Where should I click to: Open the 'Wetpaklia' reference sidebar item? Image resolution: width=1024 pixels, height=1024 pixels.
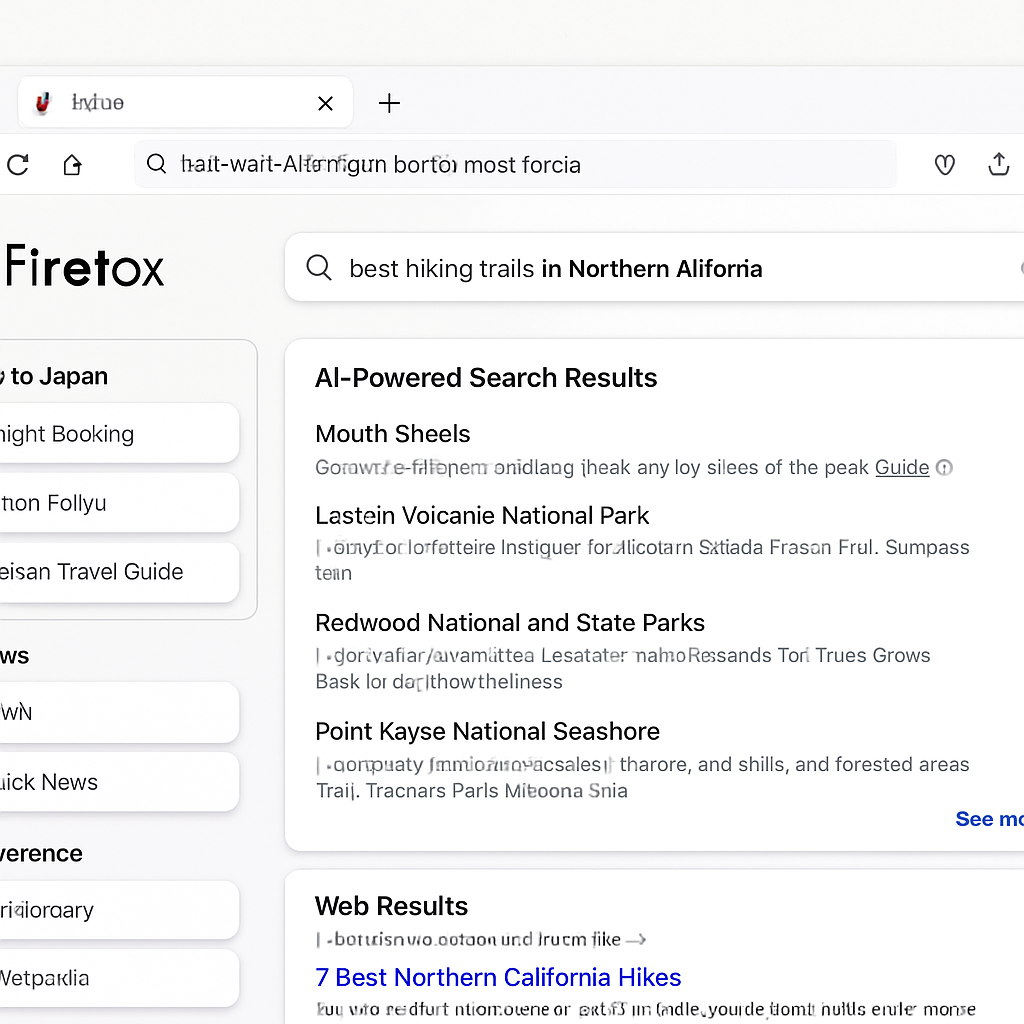(x=118, y=978)
